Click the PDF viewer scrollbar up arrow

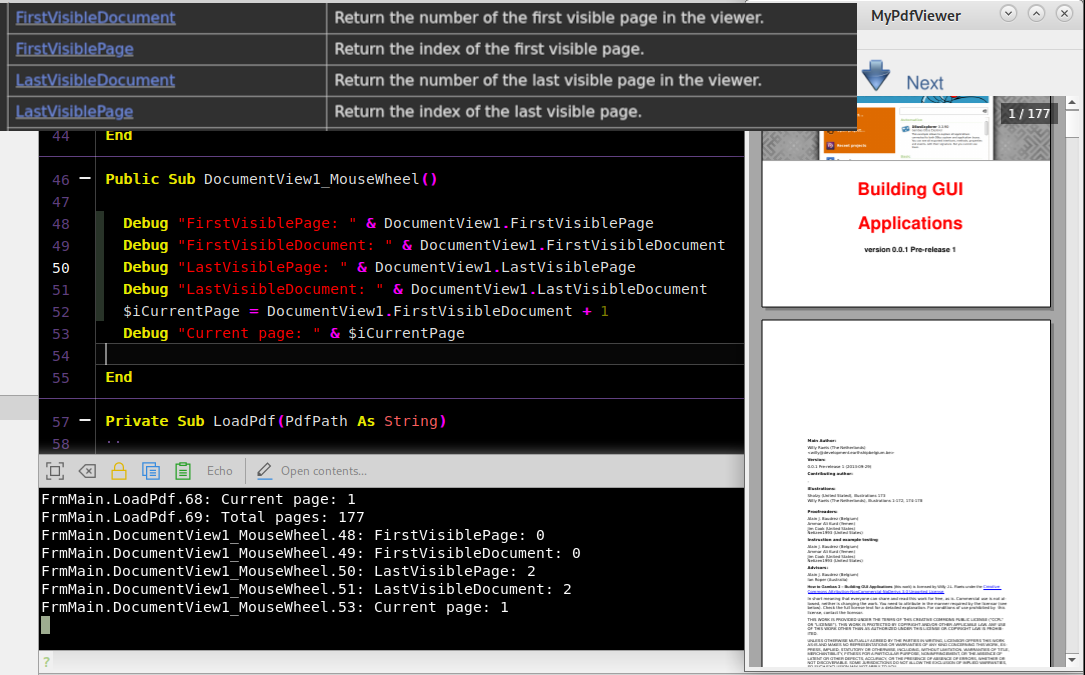[1071, 103]
